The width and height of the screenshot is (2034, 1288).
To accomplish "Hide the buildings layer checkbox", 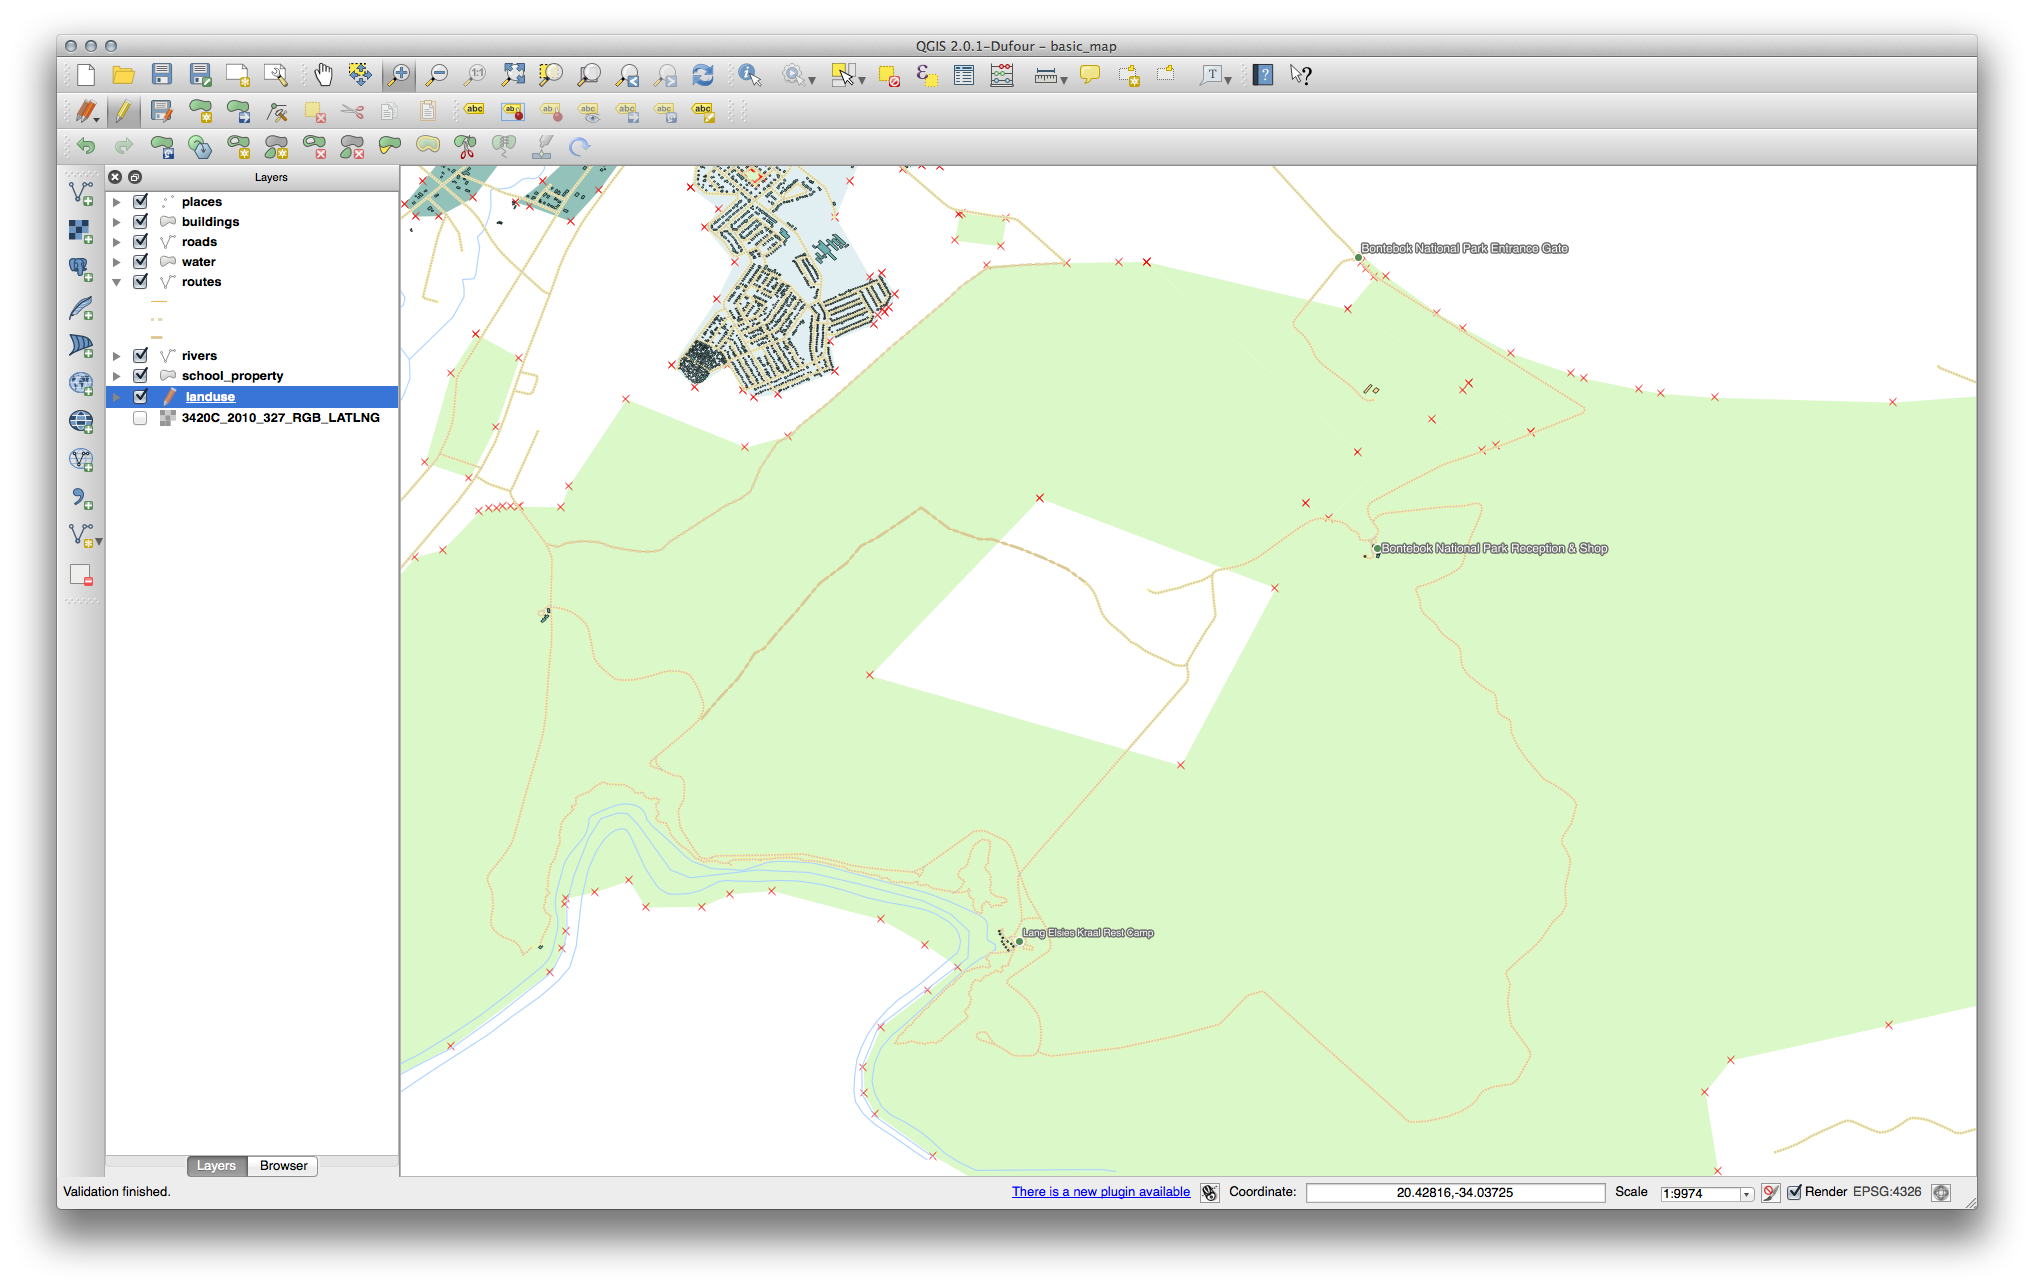I will point(141,221).
